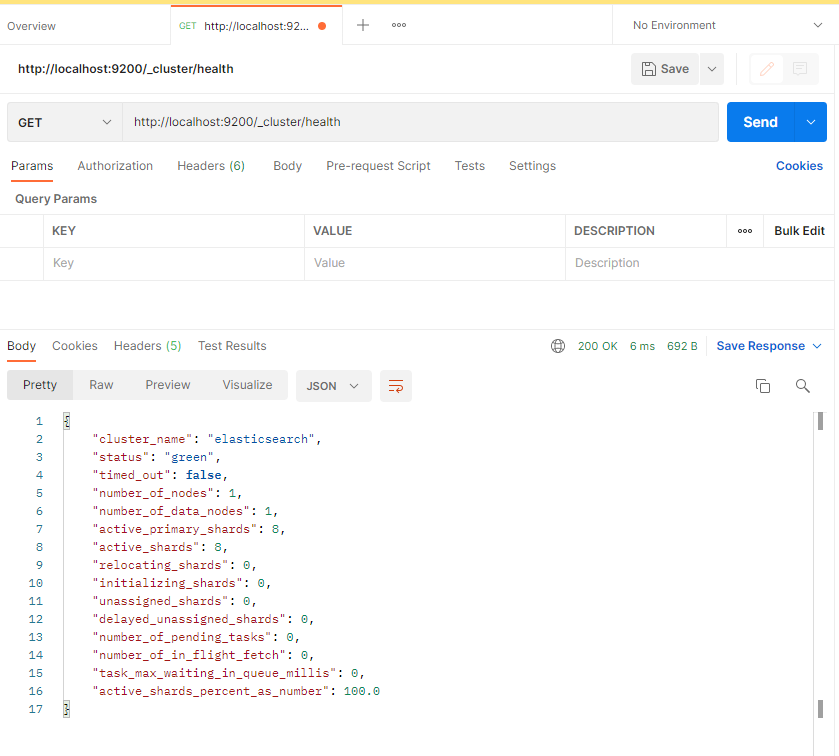Open a new request tab with plus icon

pyautogui.click(x=363, y=25)
